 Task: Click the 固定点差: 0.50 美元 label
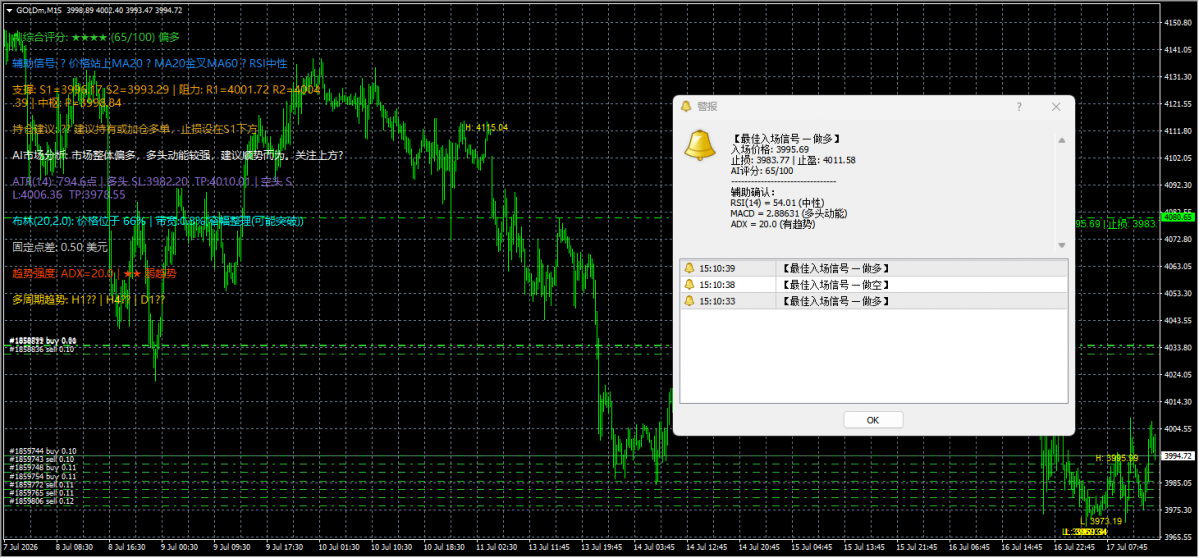tap(60, 247)
